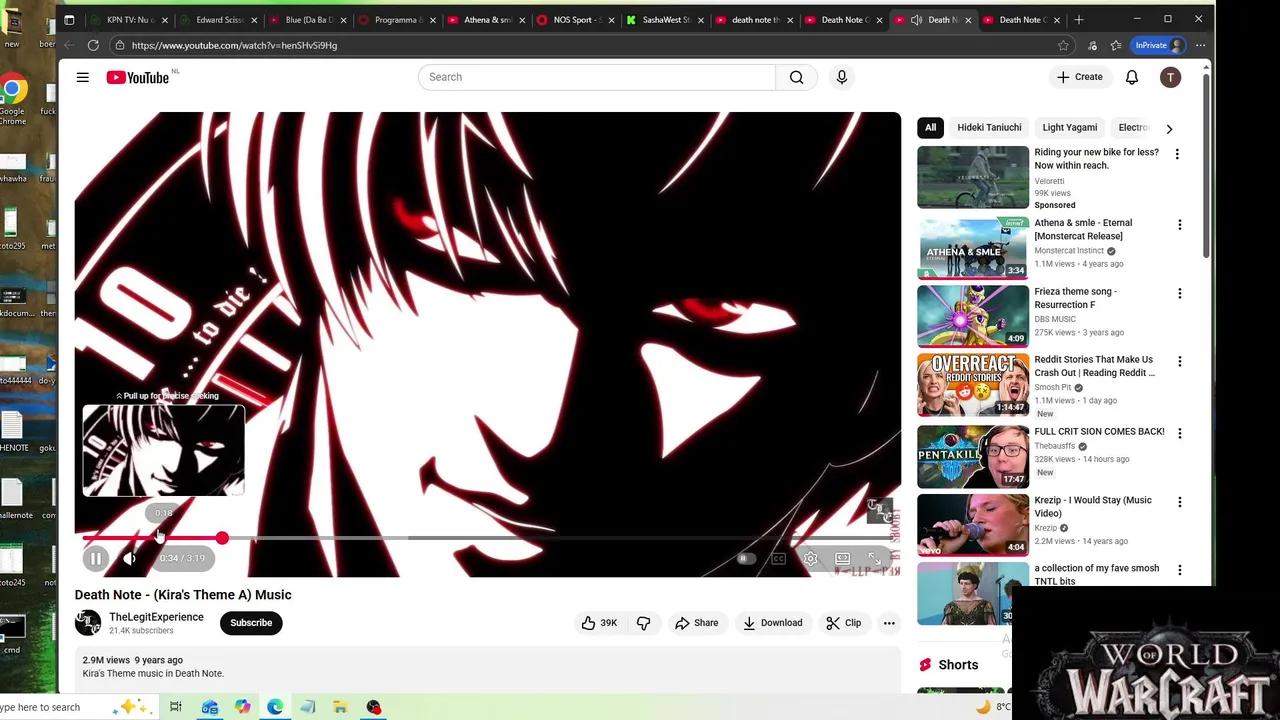The image size is (1280, 720).
Task: Start voice search with the microphone icon
Action: click(842, 77)
